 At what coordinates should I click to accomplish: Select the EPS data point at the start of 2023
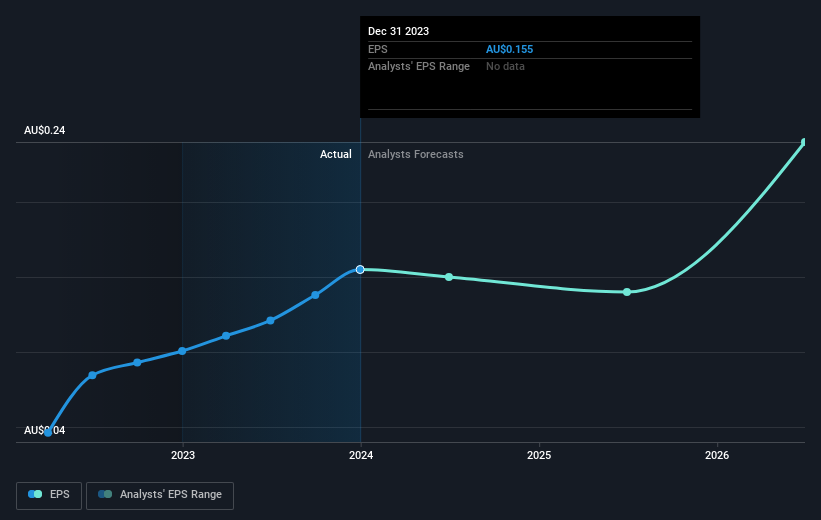[x=182, y=351]
